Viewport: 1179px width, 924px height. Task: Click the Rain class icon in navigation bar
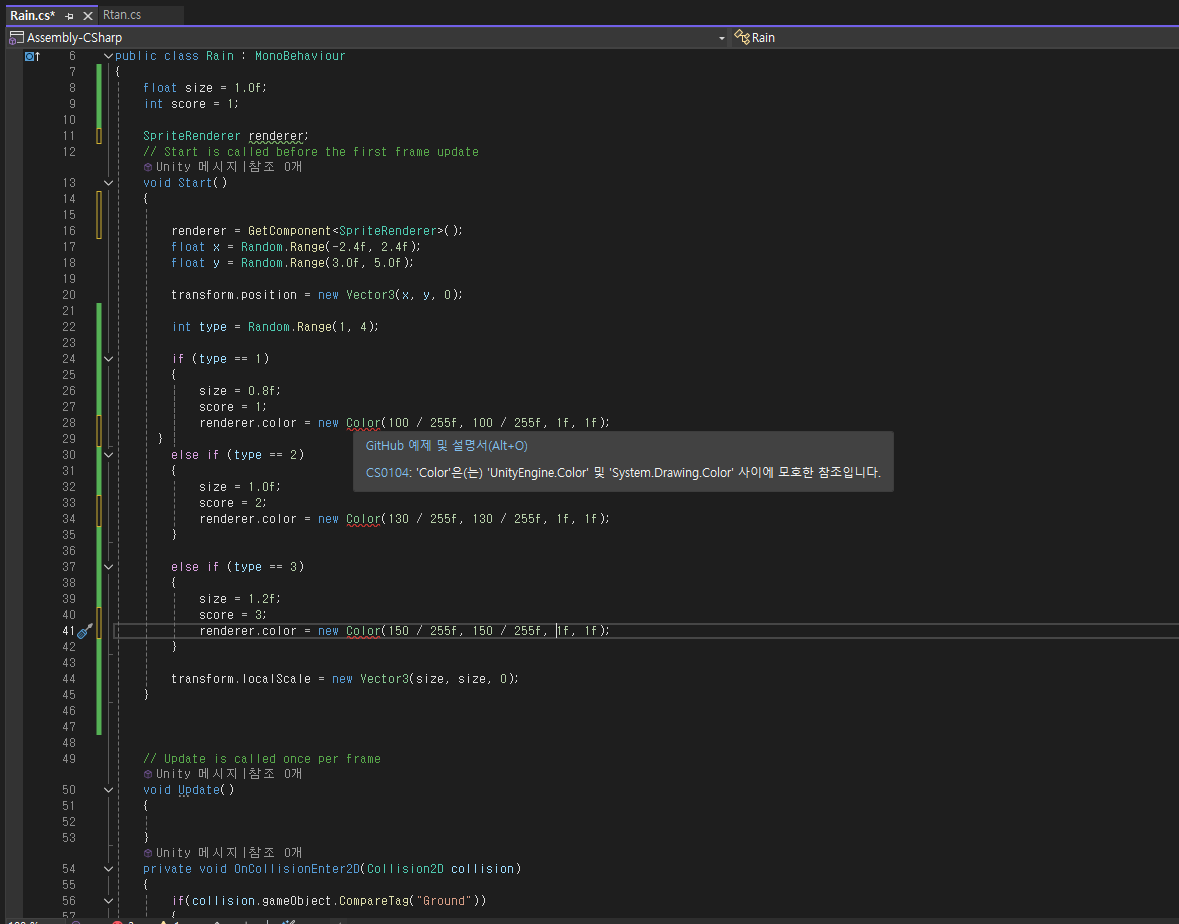[741, 38]
